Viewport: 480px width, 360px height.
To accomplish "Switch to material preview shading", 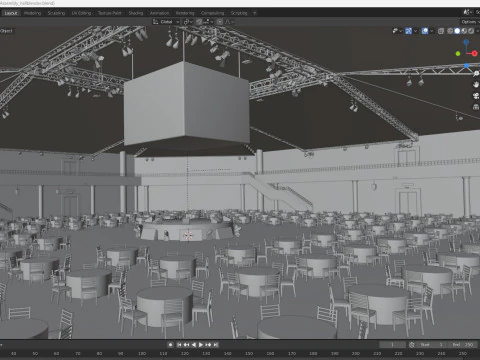I will pos(464,31).
